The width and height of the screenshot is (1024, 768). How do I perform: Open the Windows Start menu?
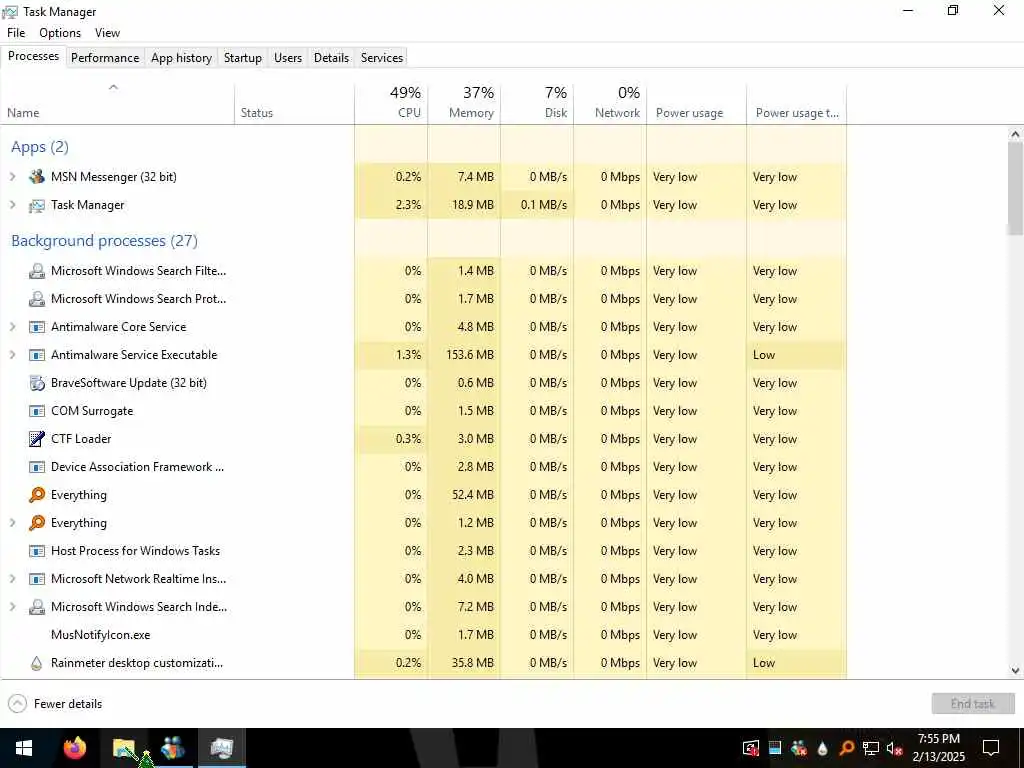pyautogui.click(x=24, y=748)
